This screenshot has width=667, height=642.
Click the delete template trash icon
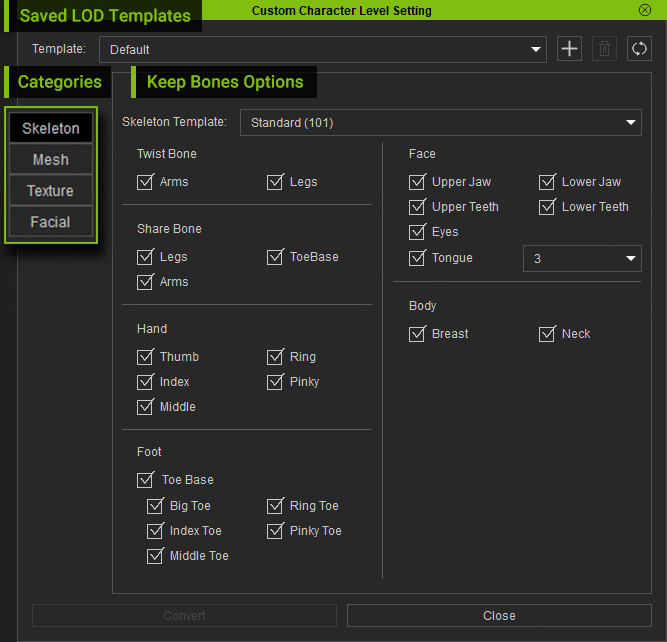[x=604, y=49]
